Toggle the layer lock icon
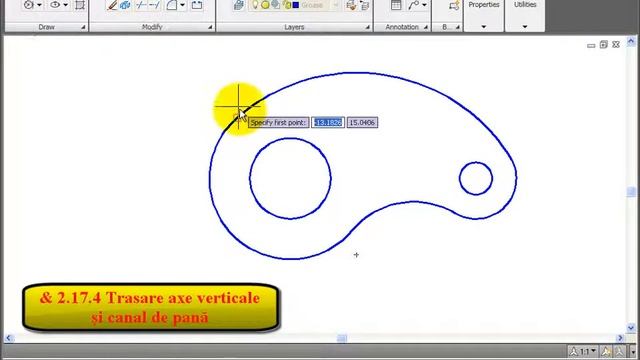Viewport: 640px width, 360px height. 287,5
